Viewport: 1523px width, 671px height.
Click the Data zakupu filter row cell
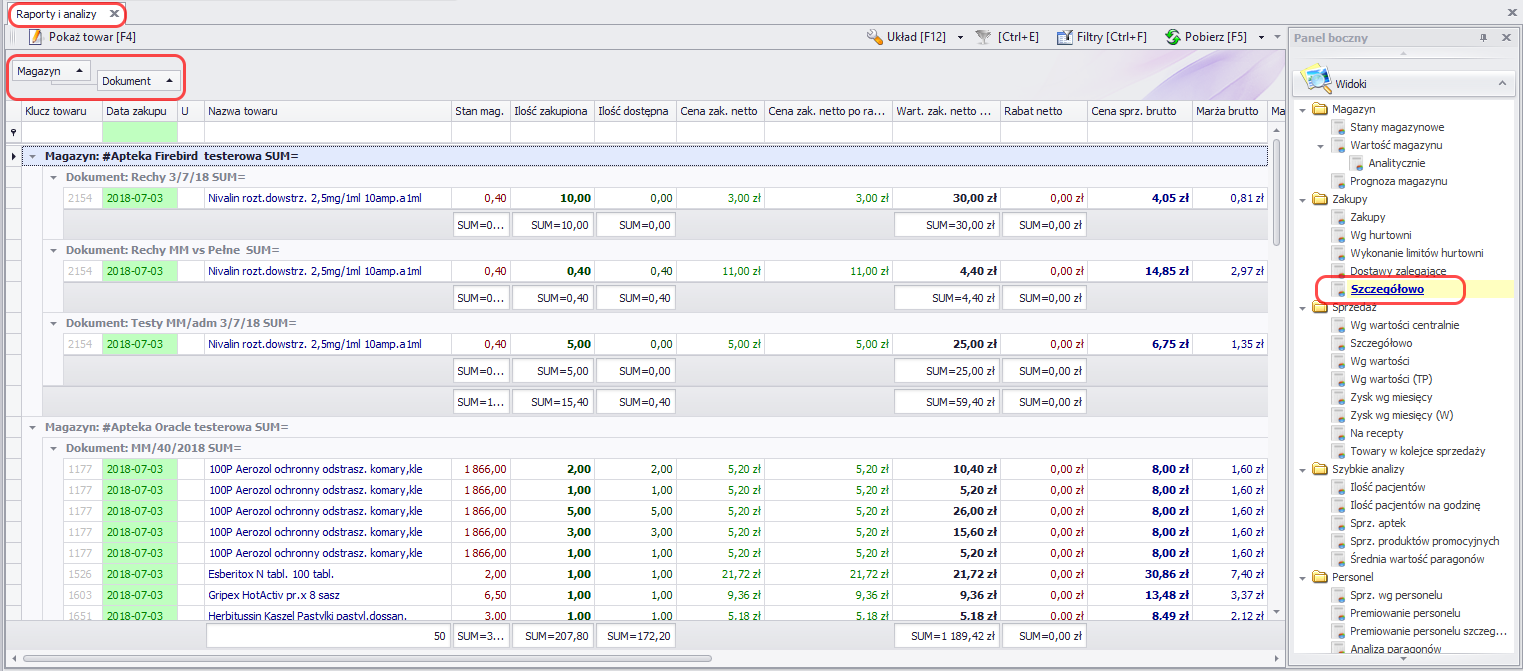139,132
